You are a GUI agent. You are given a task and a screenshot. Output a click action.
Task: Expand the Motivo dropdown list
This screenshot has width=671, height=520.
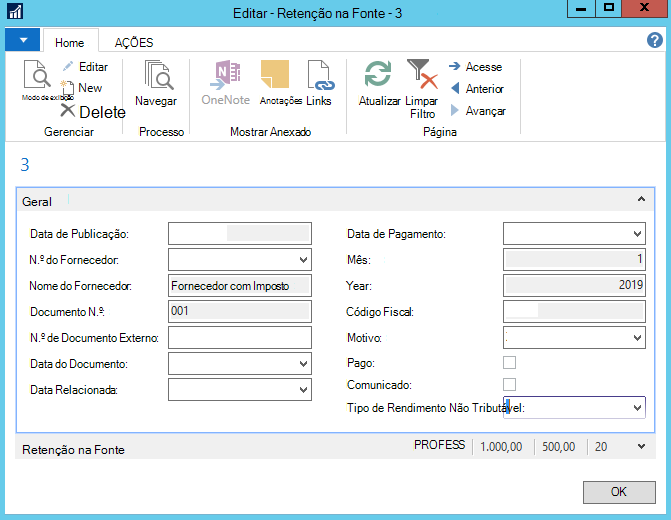point(637,338)
